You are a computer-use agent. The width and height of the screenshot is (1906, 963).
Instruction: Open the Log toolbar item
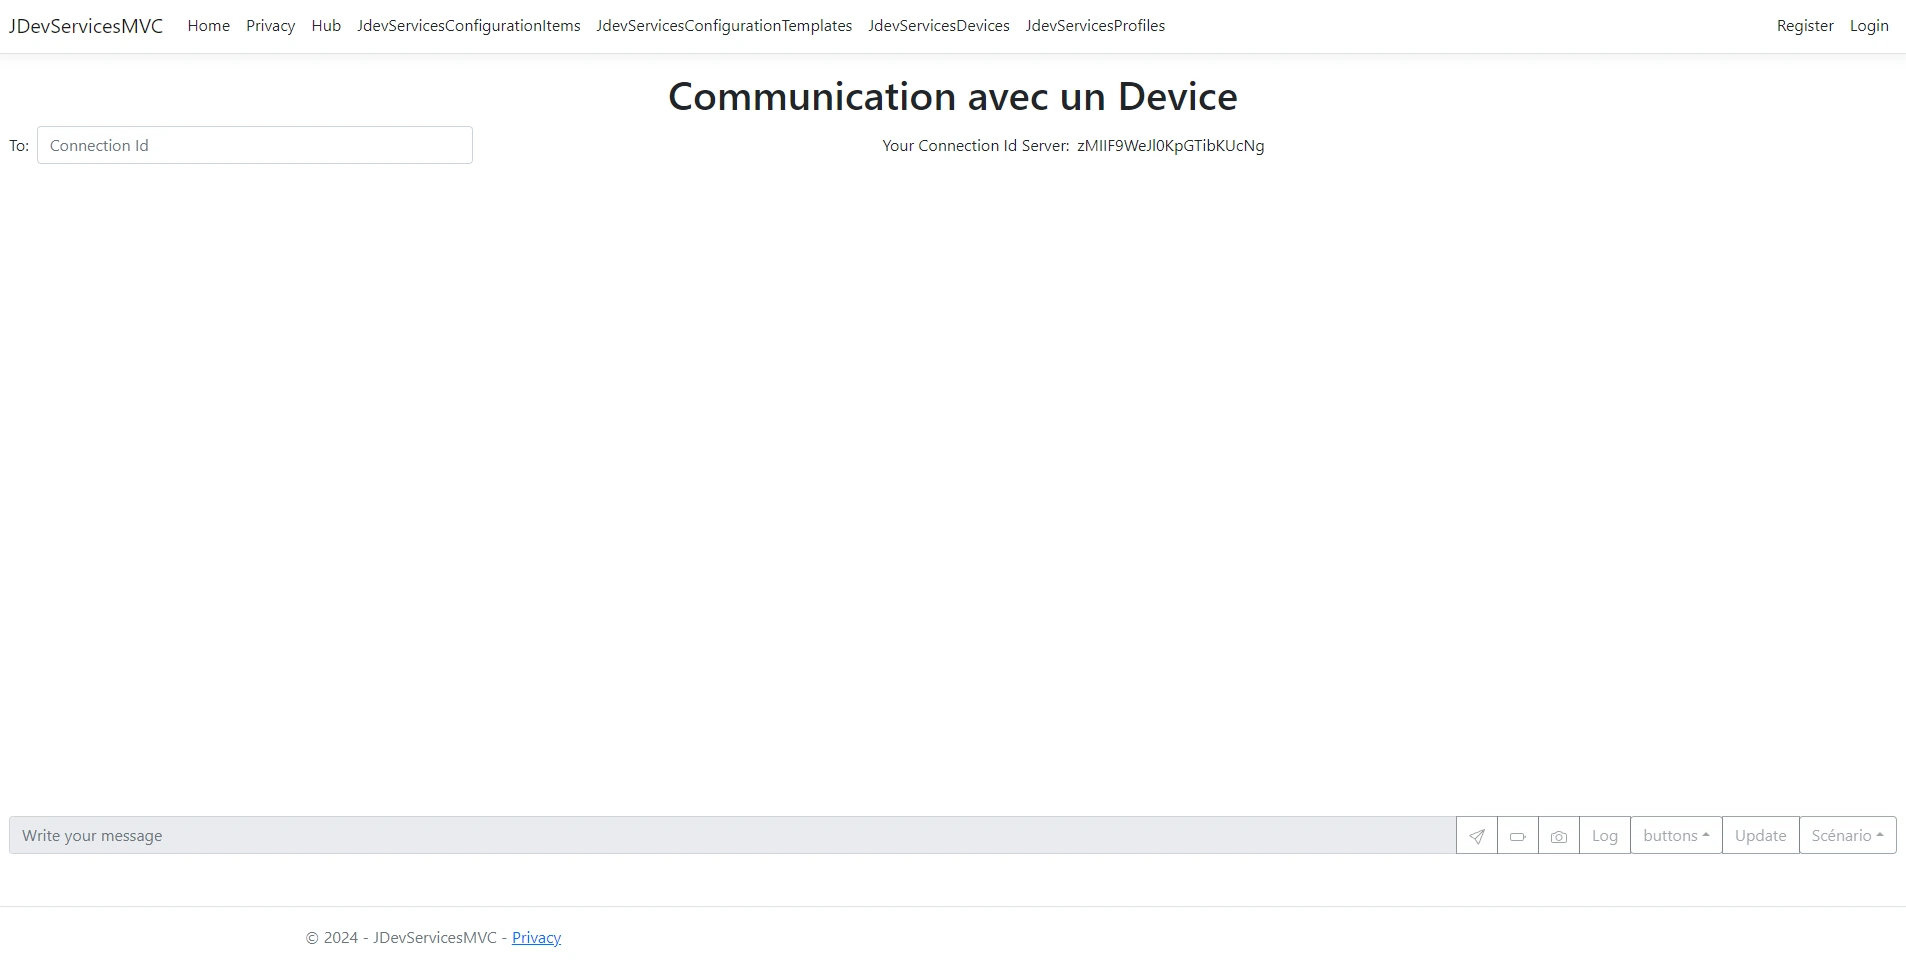point(1604,835)
